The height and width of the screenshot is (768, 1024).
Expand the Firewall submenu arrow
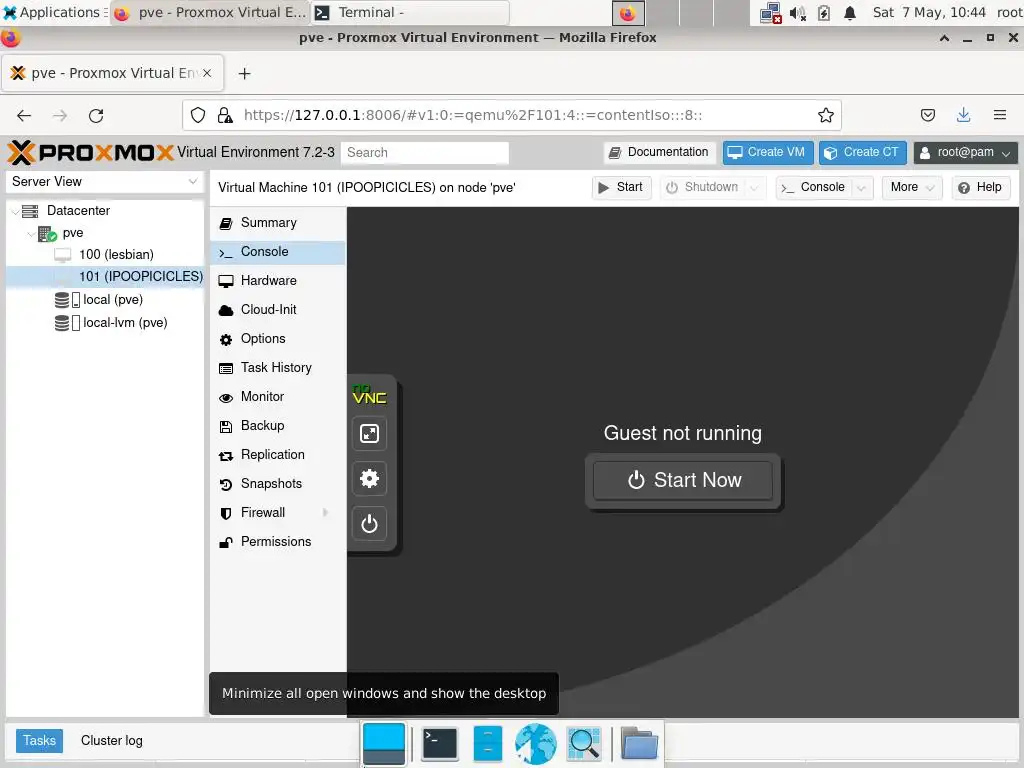[x=325, y=513]
